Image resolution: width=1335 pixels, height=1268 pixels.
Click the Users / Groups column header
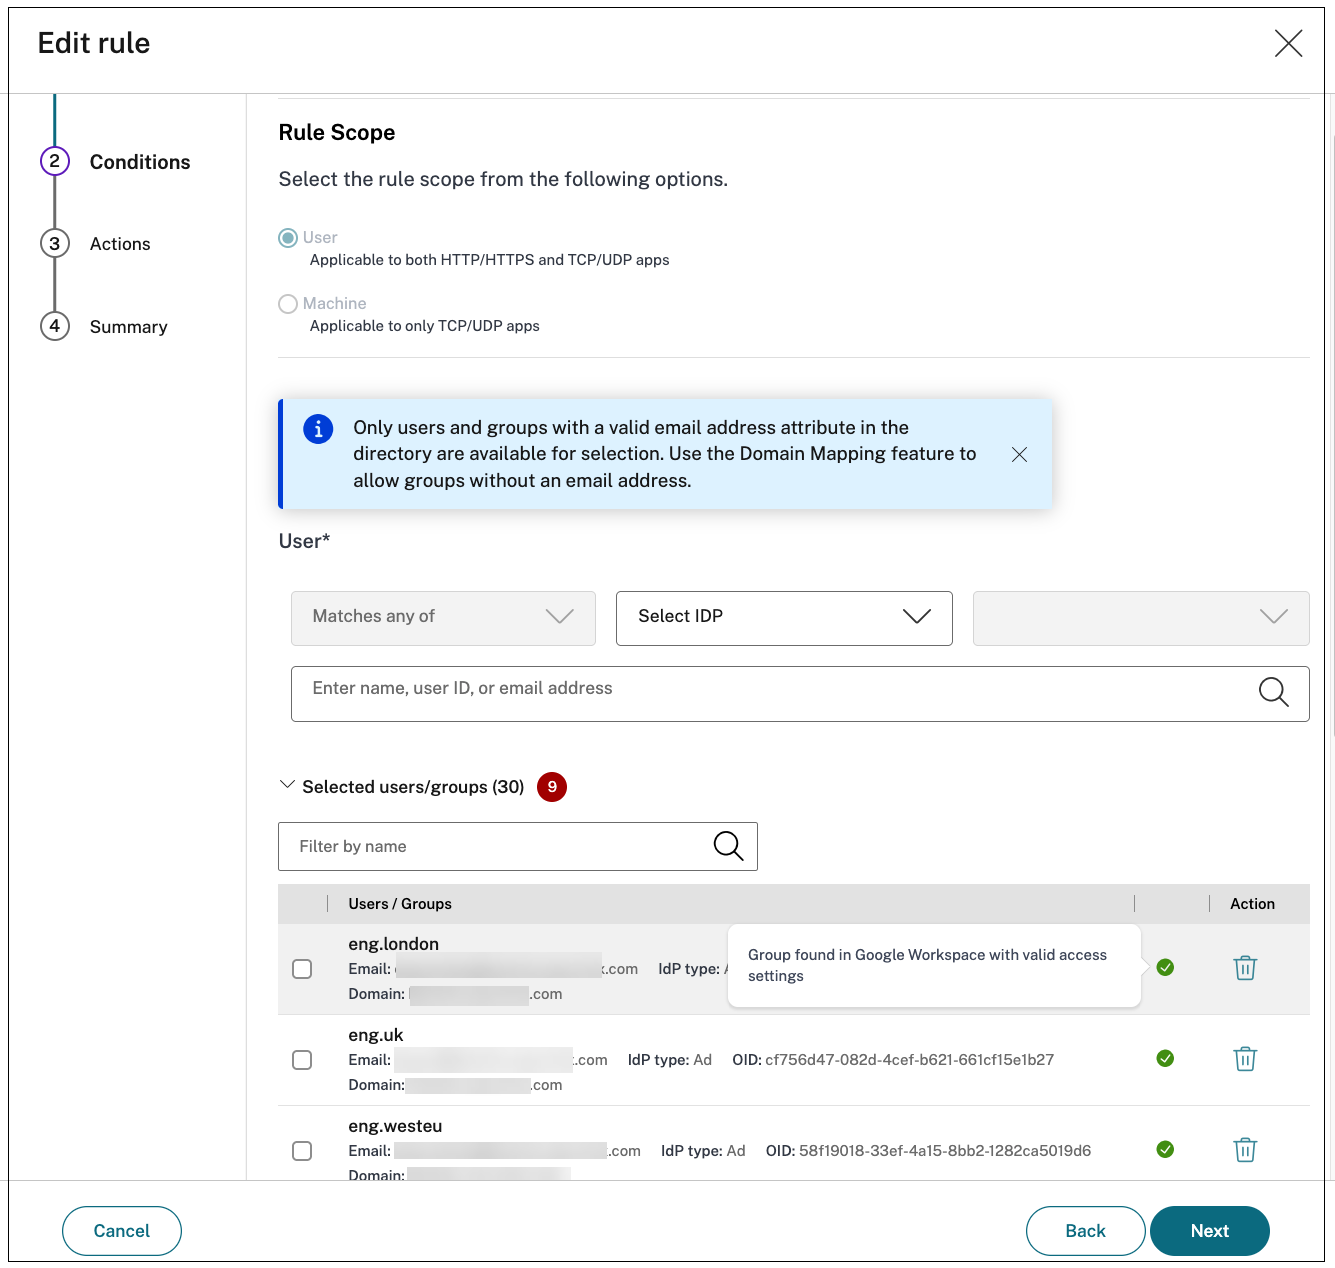click(400, 904)
